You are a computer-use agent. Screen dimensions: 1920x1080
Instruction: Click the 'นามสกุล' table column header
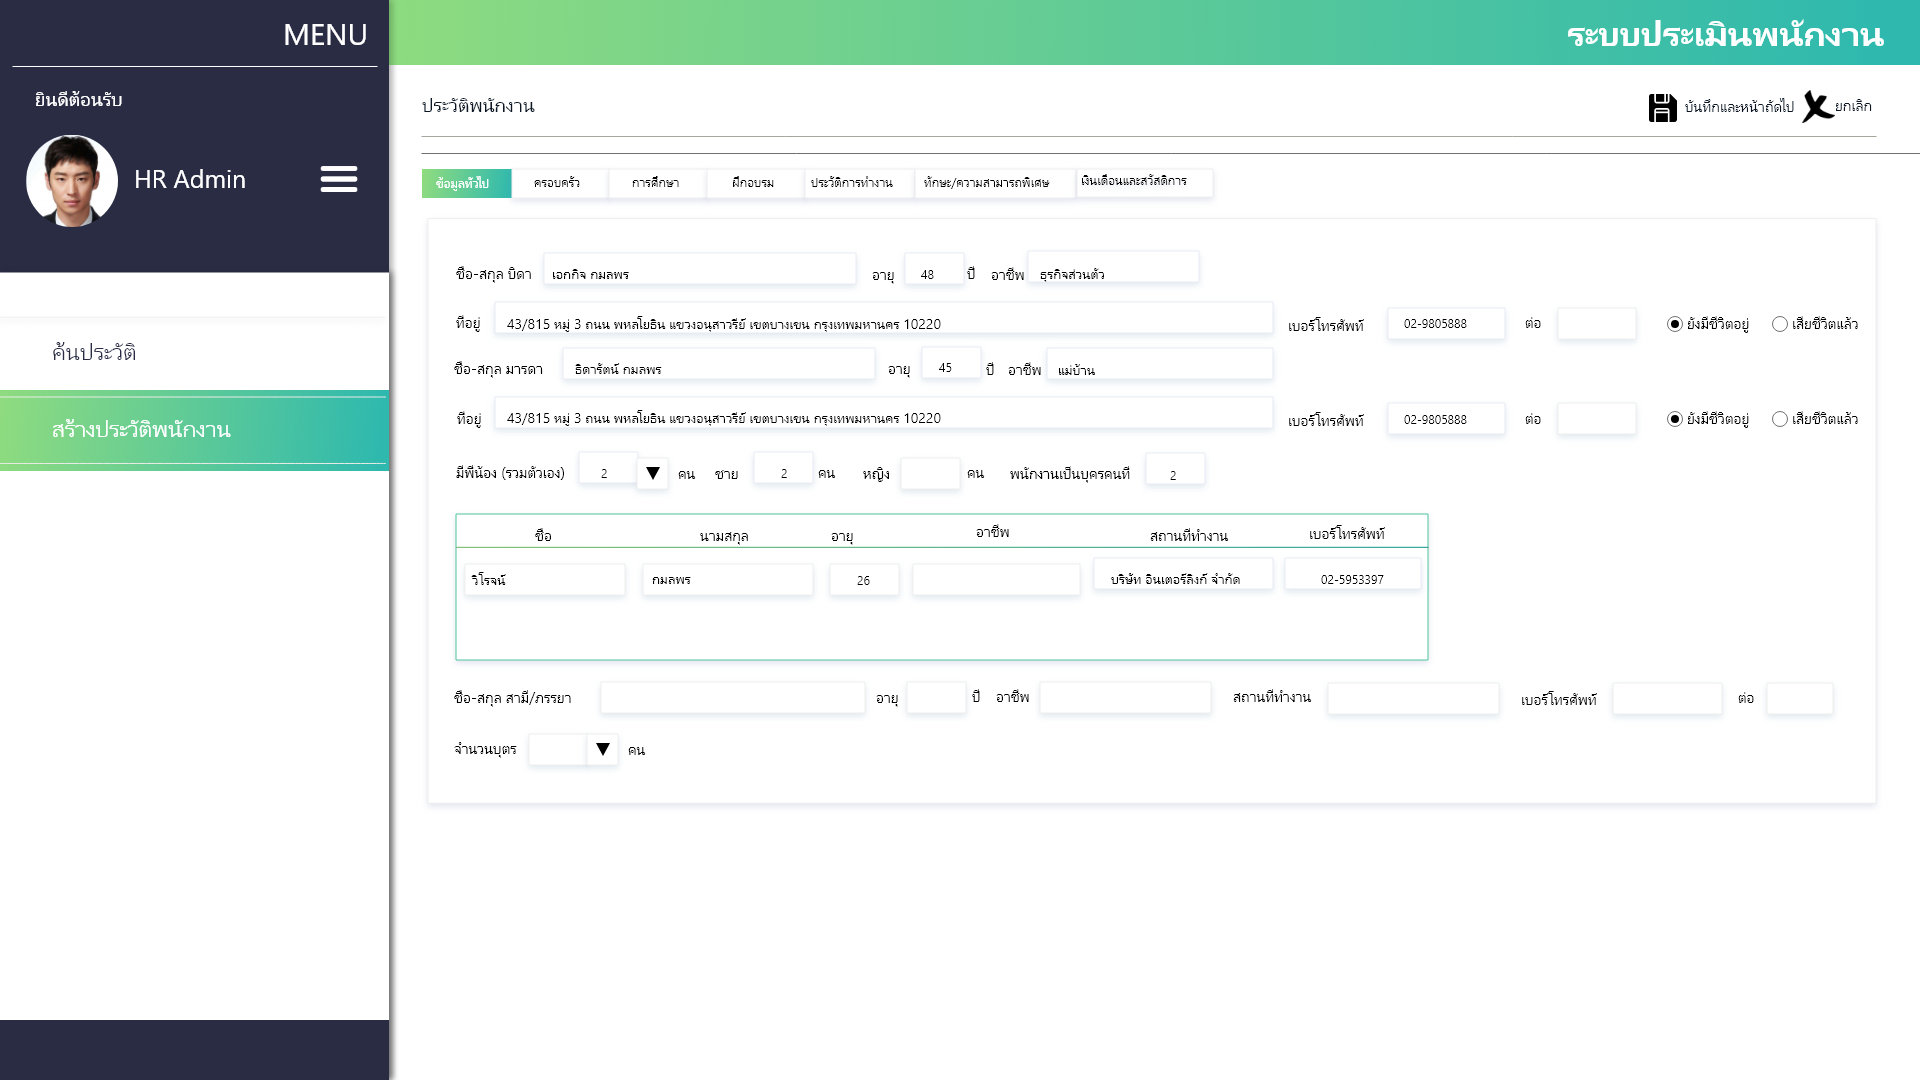pos(724,536)
